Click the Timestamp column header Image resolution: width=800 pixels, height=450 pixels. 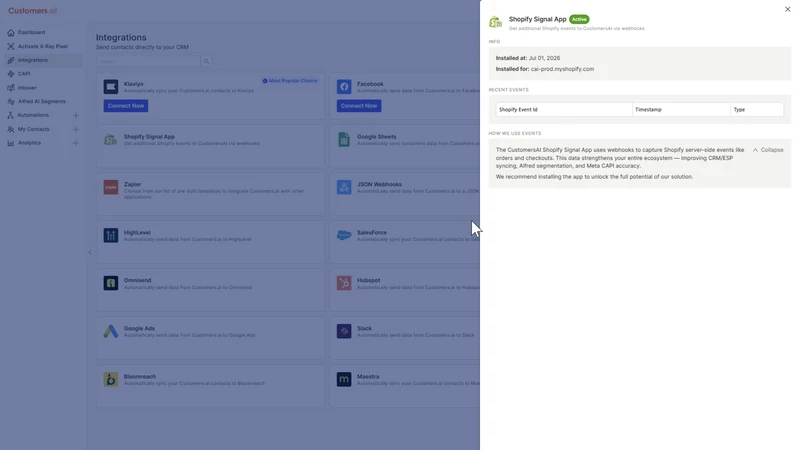pos(681,110)
